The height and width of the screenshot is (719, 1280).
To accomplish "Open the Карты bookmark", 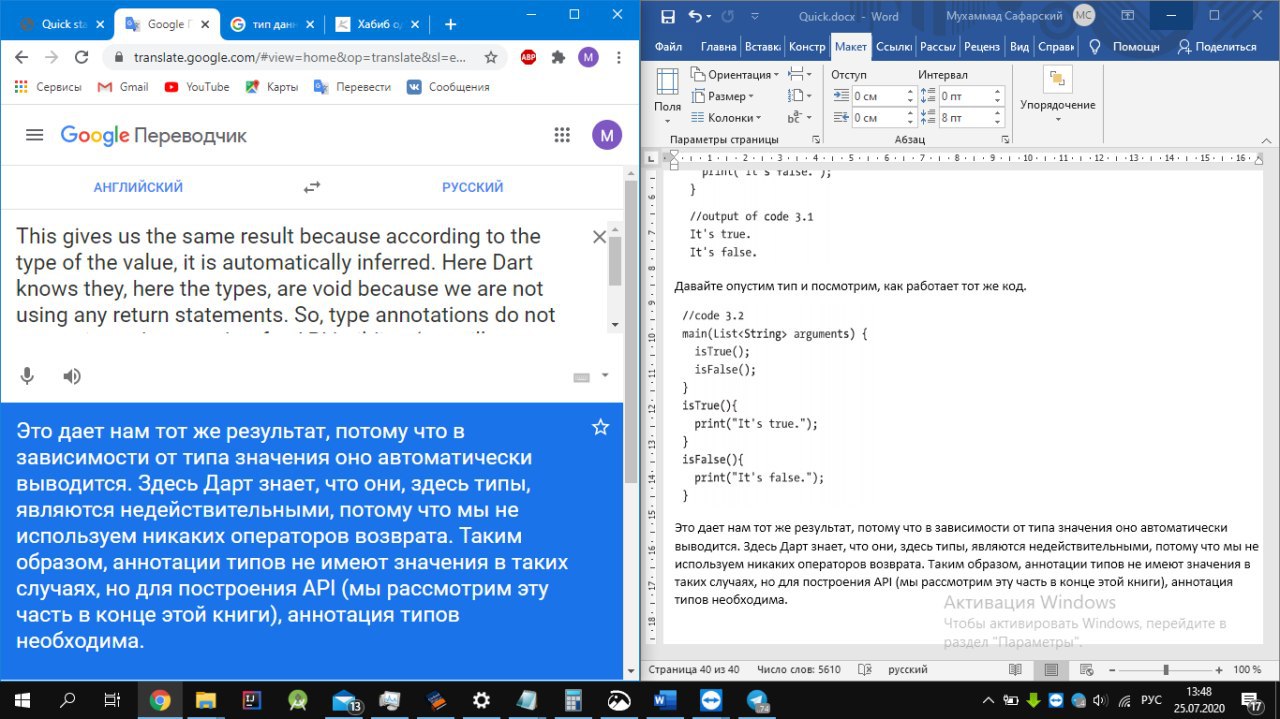I will 271,87.
